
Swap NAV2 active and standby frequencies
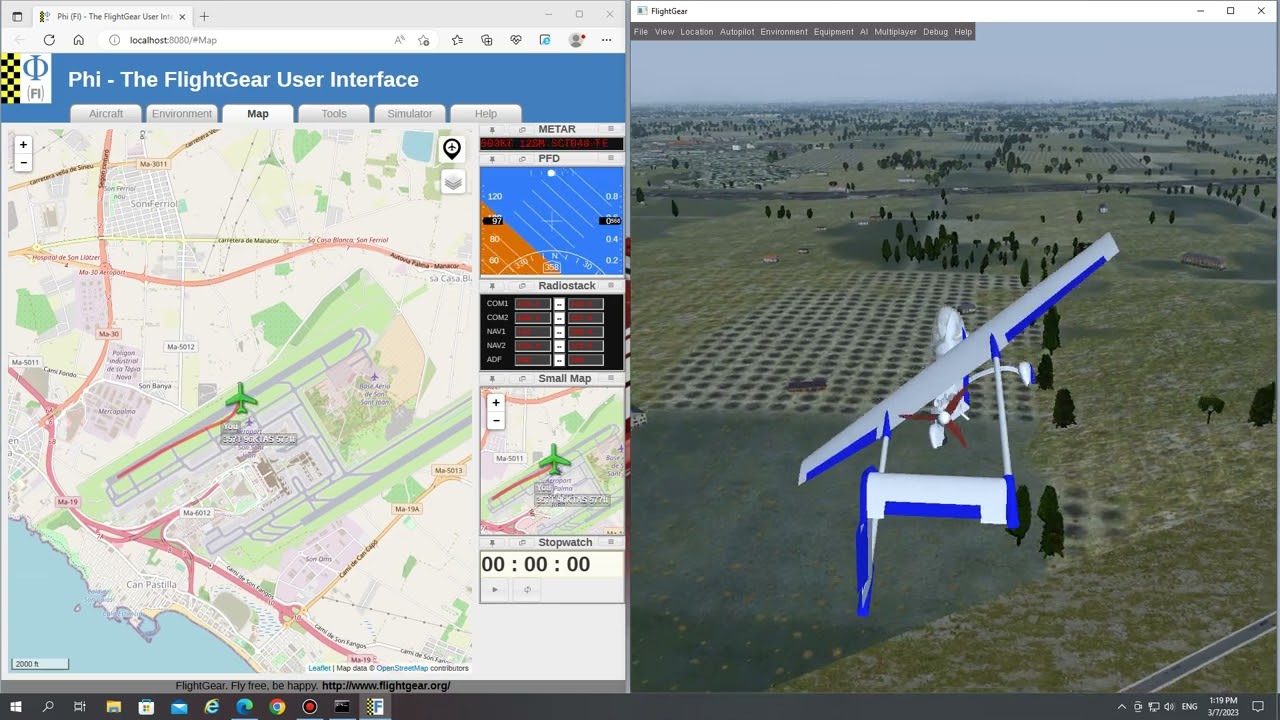click(x=559, y=346)
